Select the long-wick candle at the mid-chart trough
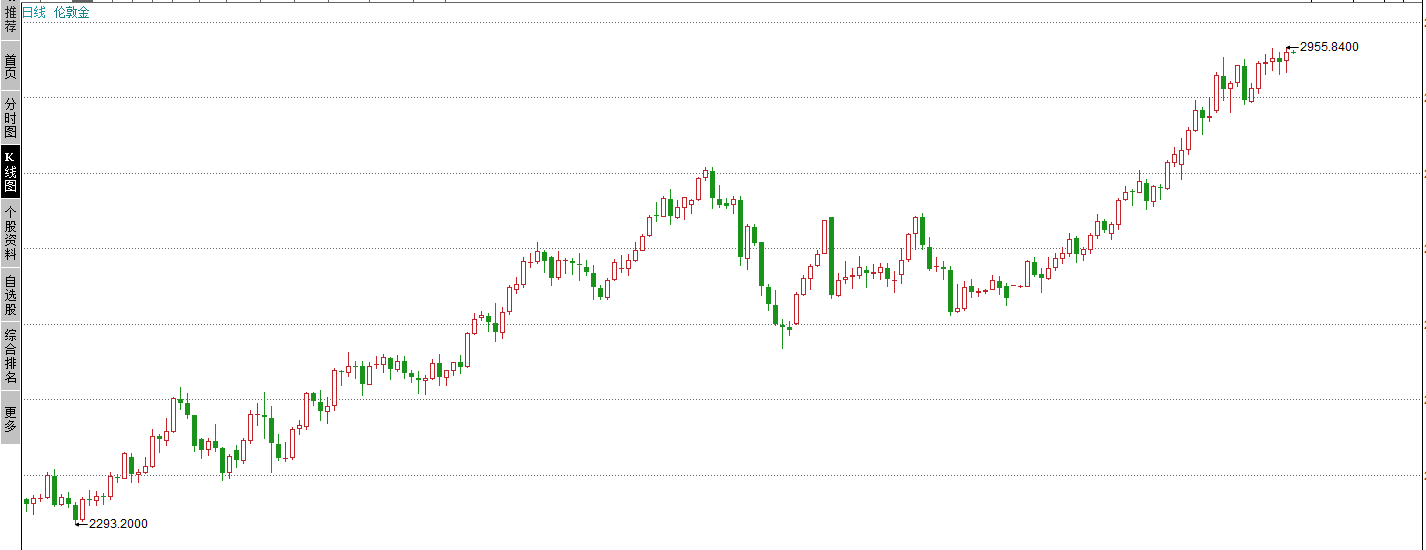This screenshot has height=550, width=1426. pyautogui.click(x=782, y=326)
